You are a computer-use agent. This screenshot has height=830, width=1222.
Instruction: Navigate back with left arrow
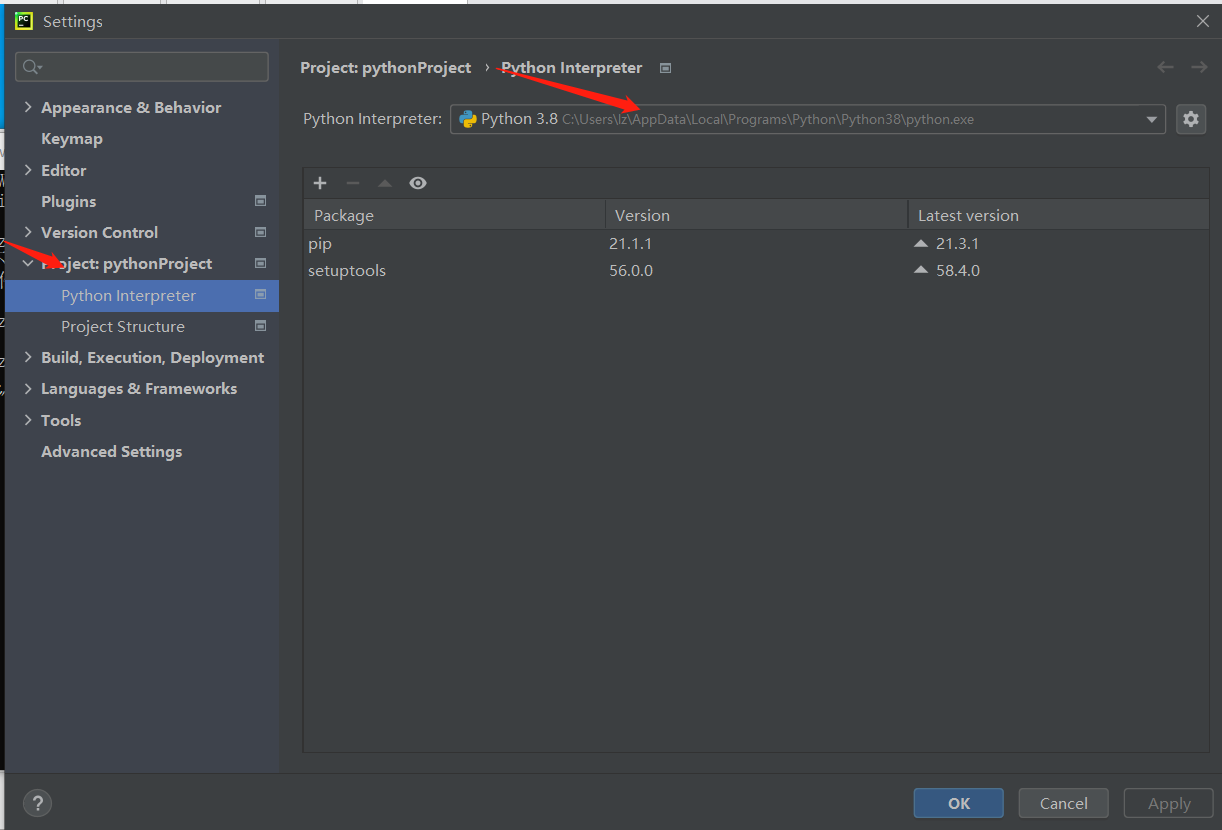tap(1165, 67)
